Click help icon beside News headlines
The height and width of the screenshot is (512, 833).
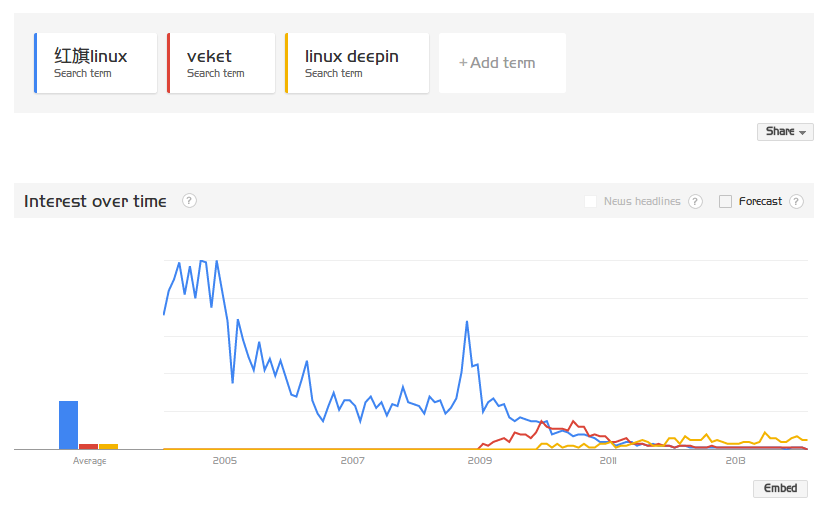pos(695,201)
